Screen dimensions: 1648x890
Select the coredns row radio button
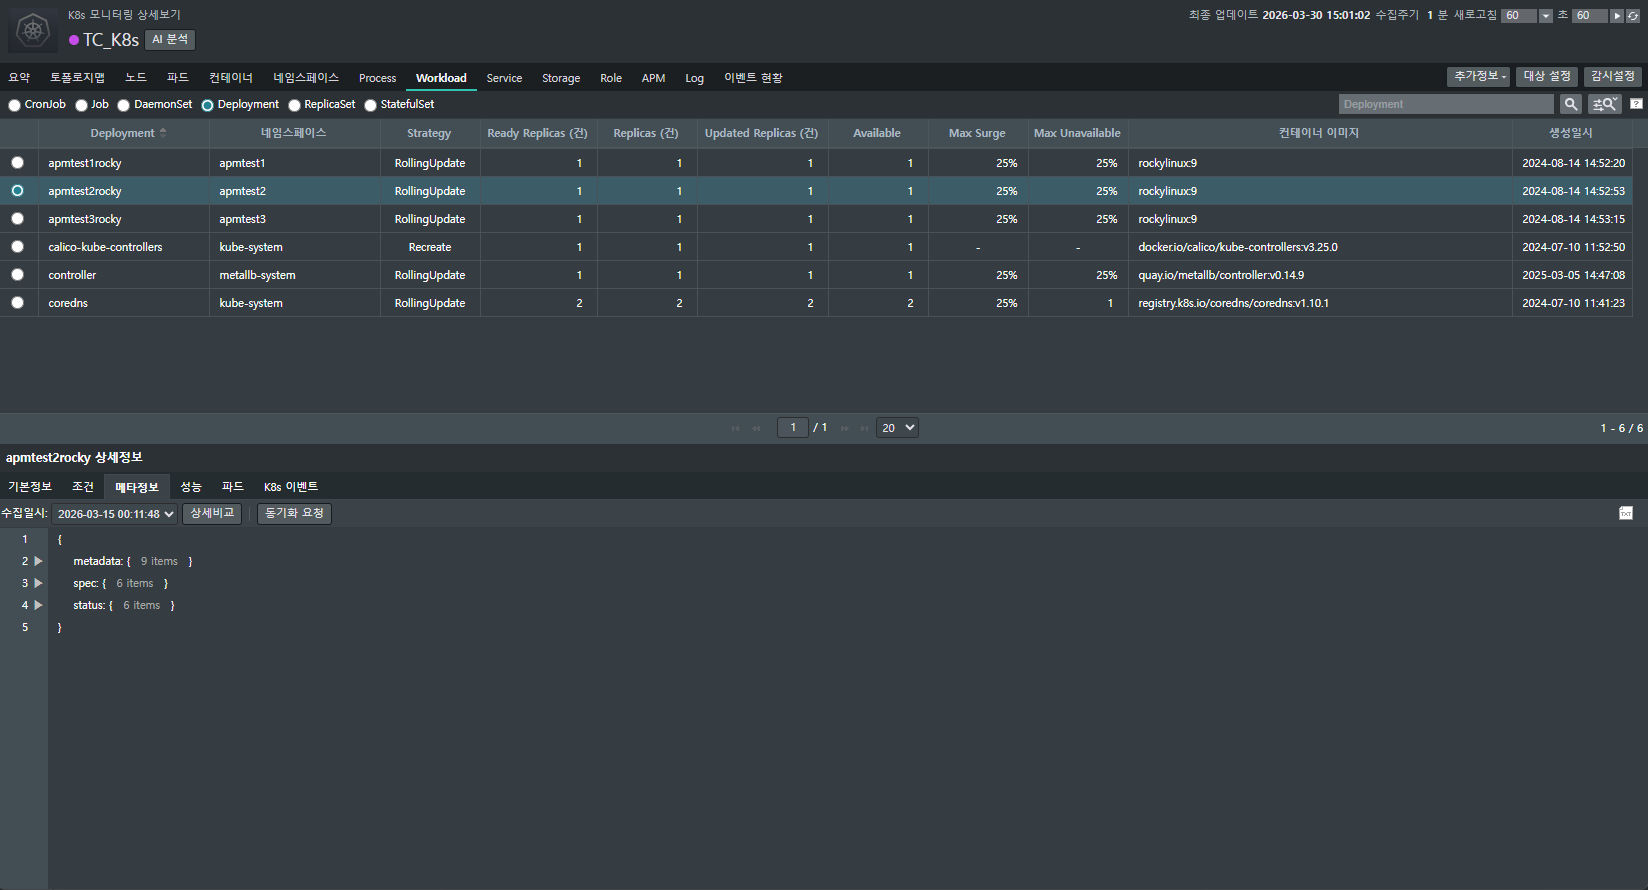tap(18, 302)
